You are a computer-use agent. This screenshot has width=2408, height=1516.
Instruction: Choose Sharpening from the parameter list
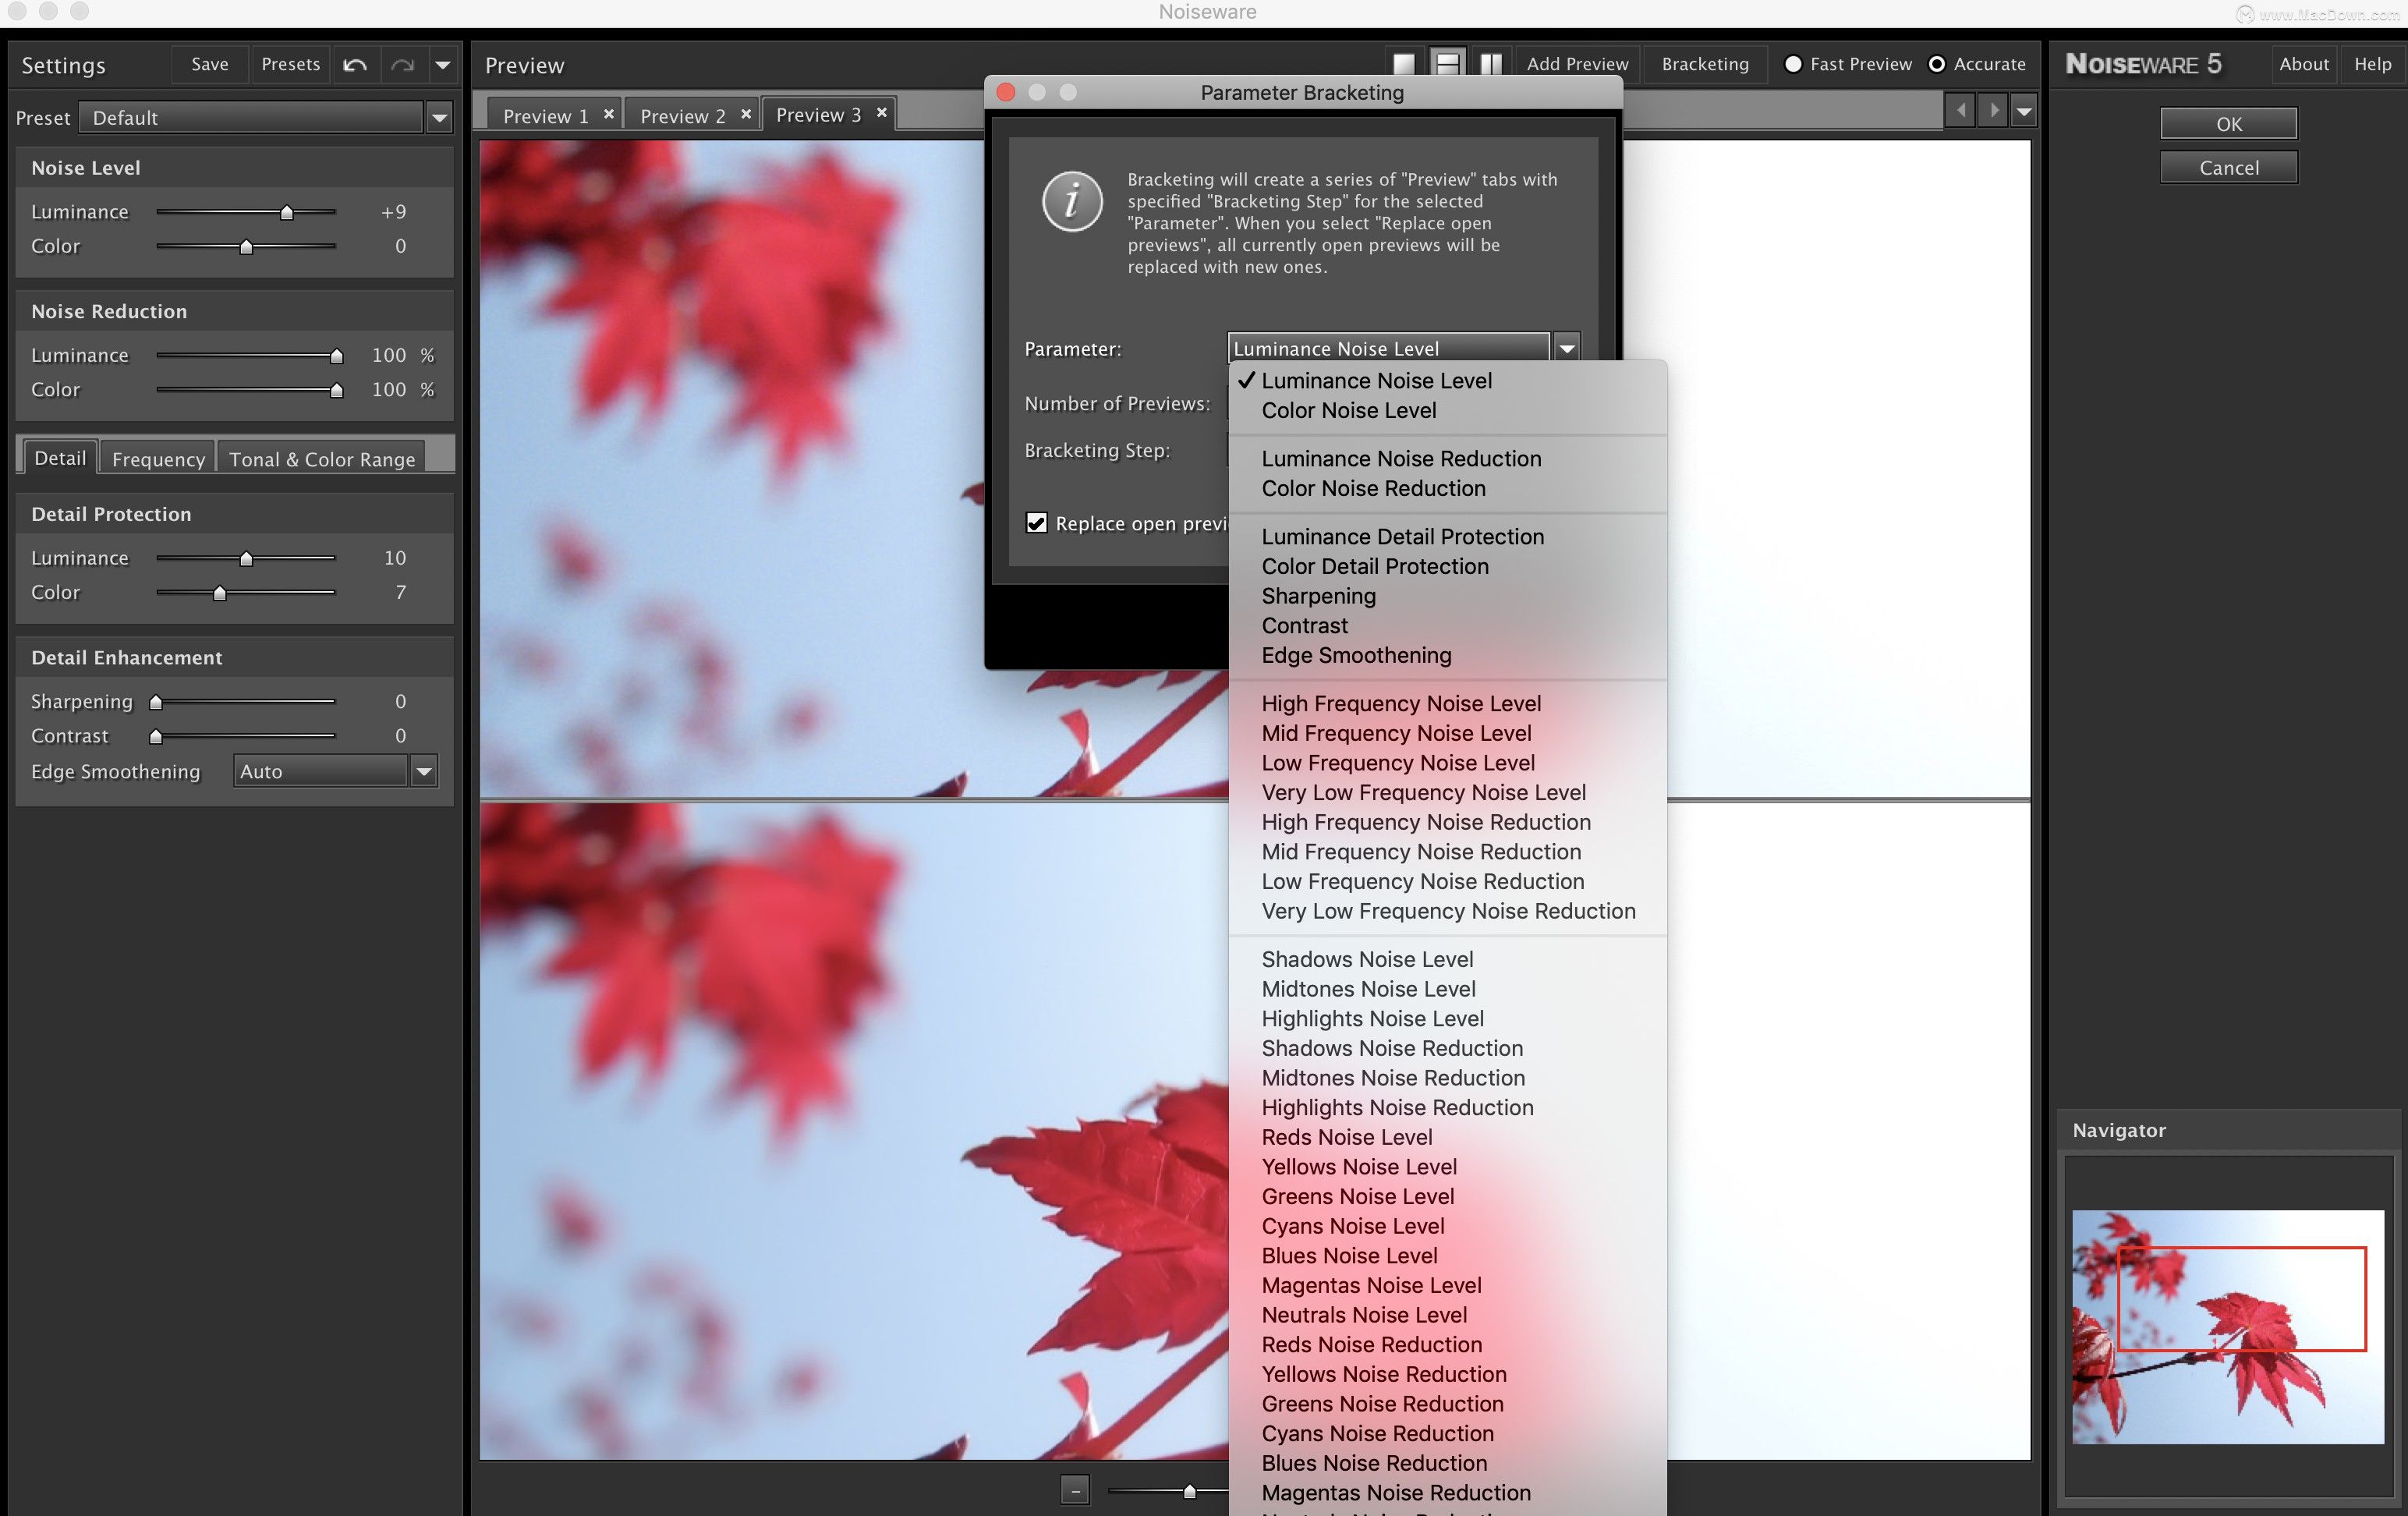1318,596
